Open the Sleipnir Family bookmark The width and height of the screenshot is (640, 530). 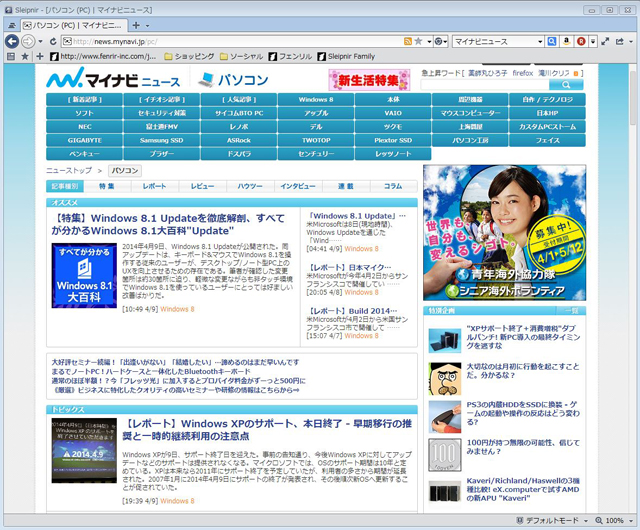coord(346,56)
